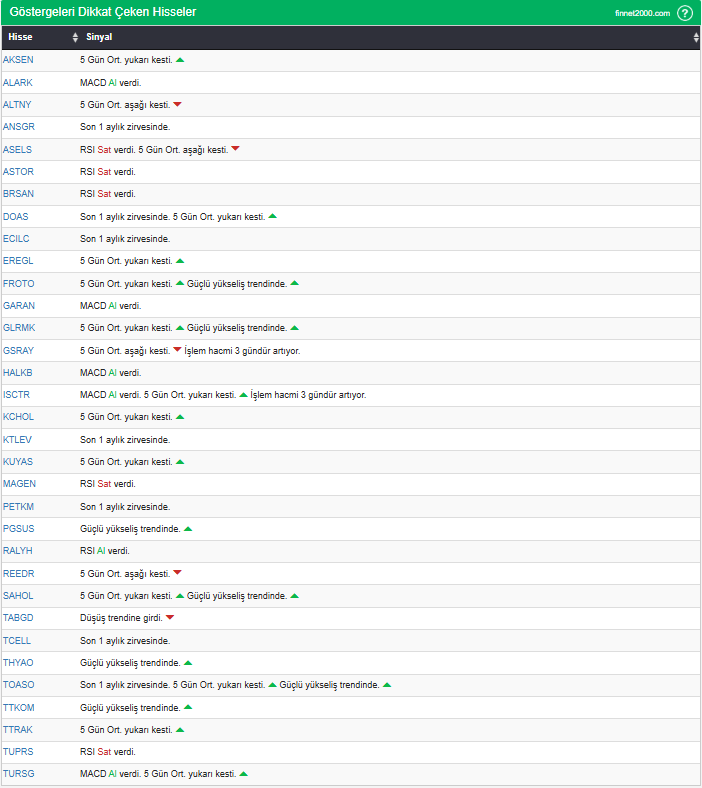Click green up arrow in TURSG row
Image resolution: width=702 pixels, height=788 pixels.
[x=244, y=774]
